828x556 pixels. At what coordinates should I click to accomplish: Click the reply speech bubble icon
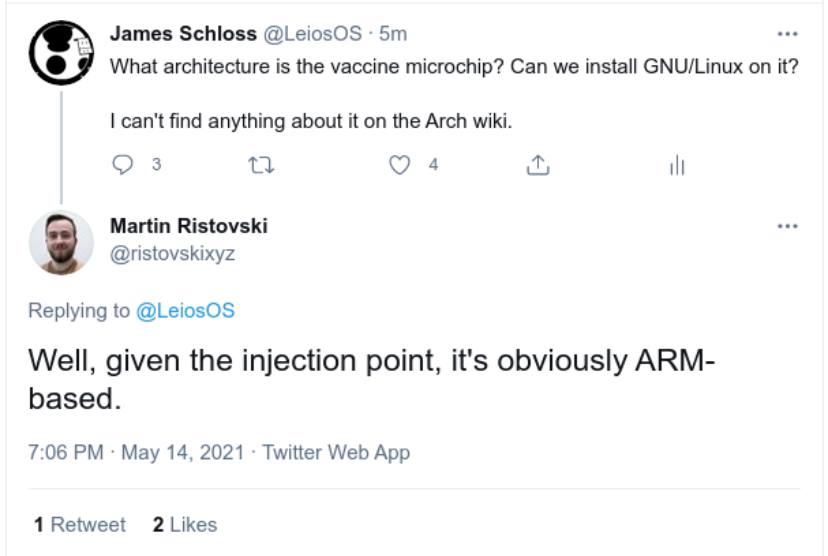coord(123,165)
